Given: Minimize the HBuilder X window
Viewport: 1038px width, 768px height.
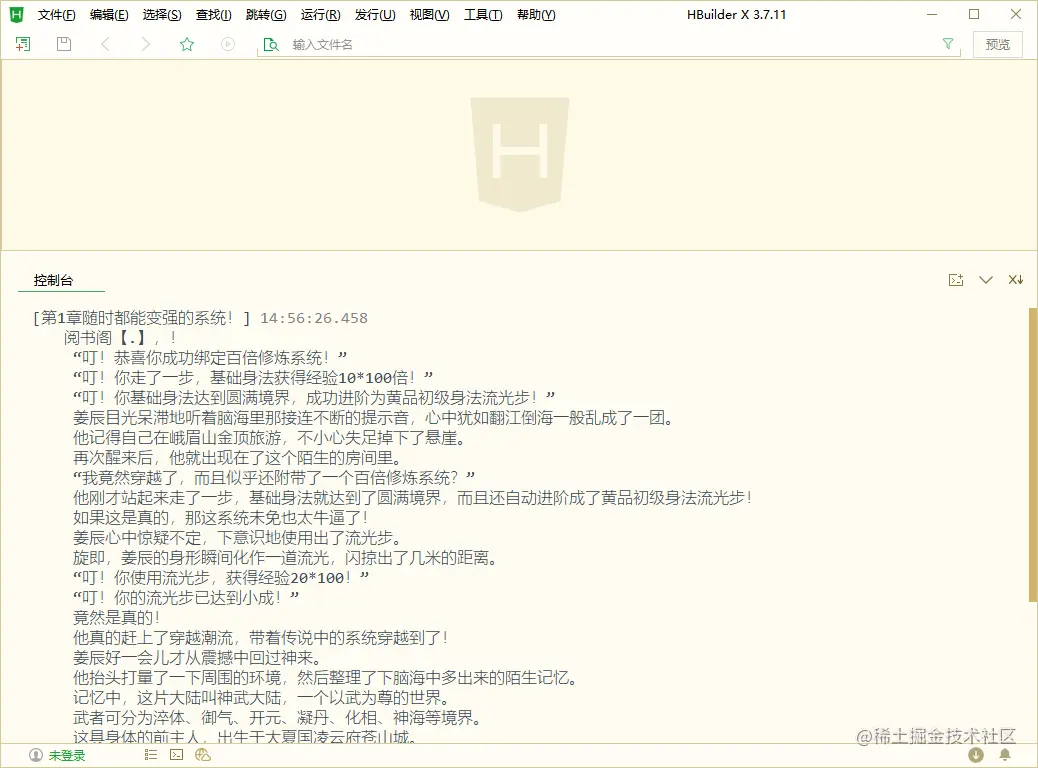Looking at the screenshot, I should (932, 15).
